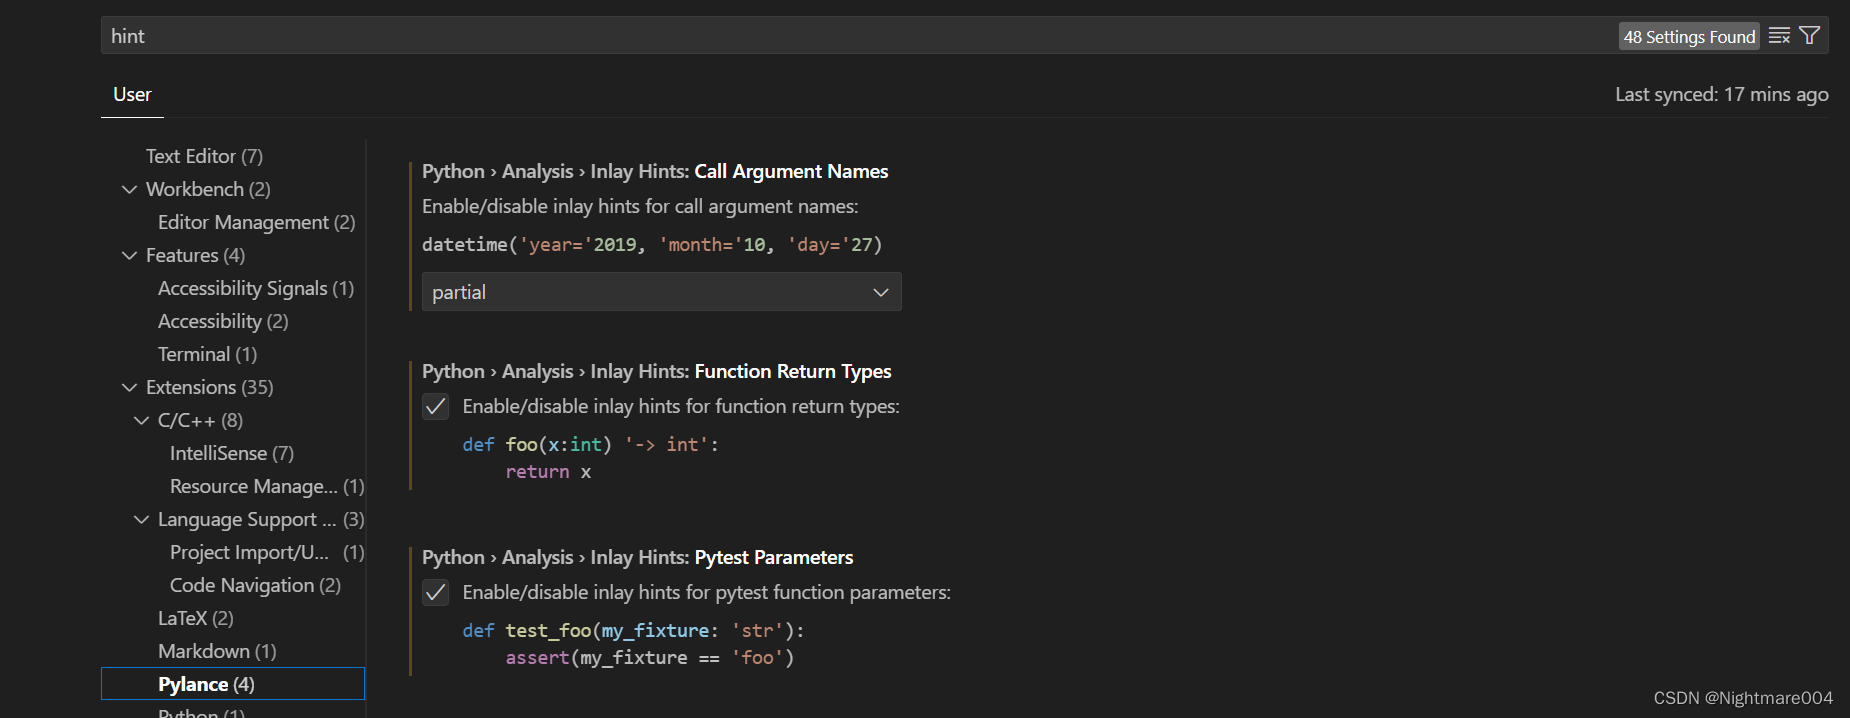Open Call Argument Names dropdown
1850x718 pixels.
click(661, 292)
